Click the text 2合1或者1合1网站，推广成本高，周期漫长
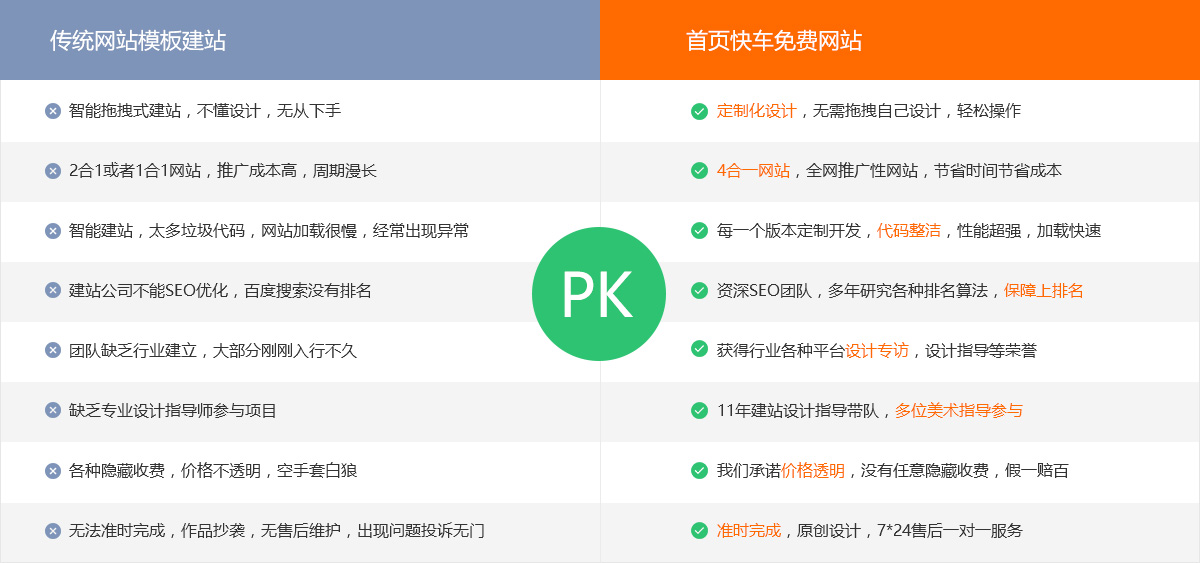 tap(223, 171)
